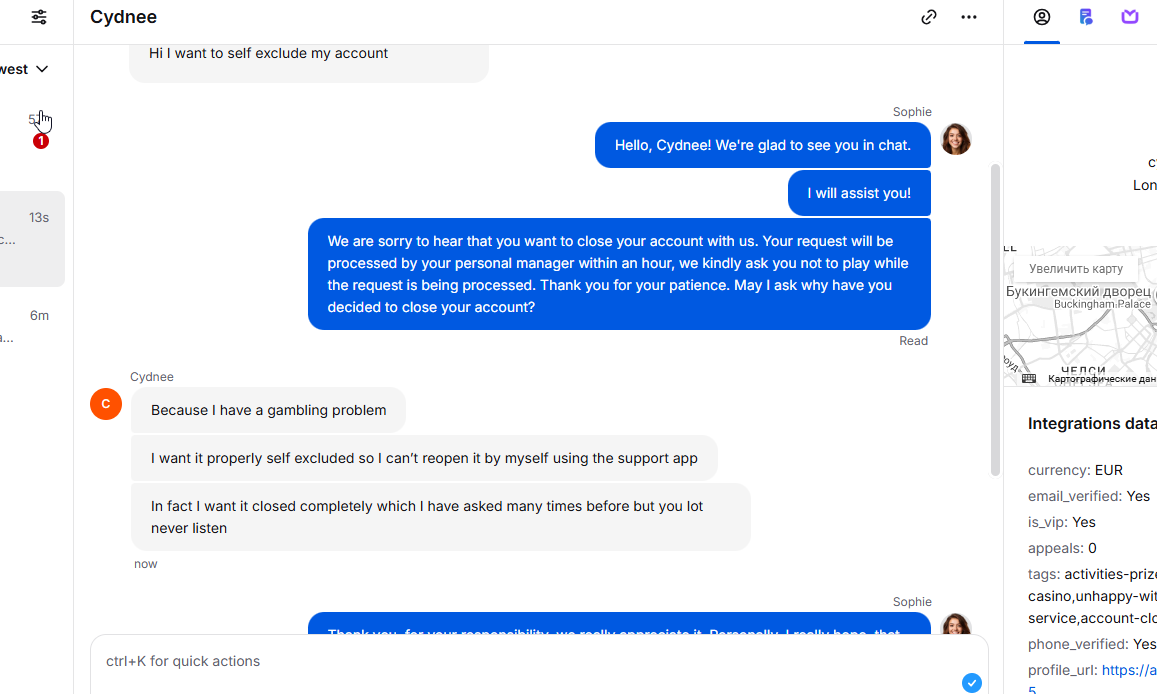
Task: Click Sophie's avatar beside the greeting message
Action: [x=956, y=139]
